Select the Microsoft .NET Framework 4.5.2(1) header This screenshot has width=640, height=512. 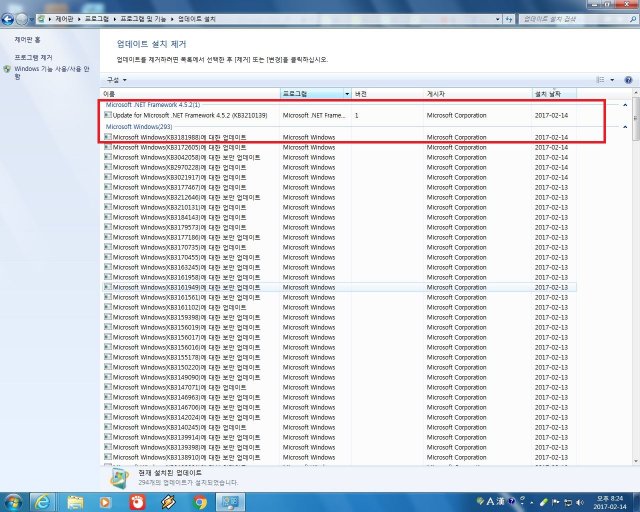(153, 105)
